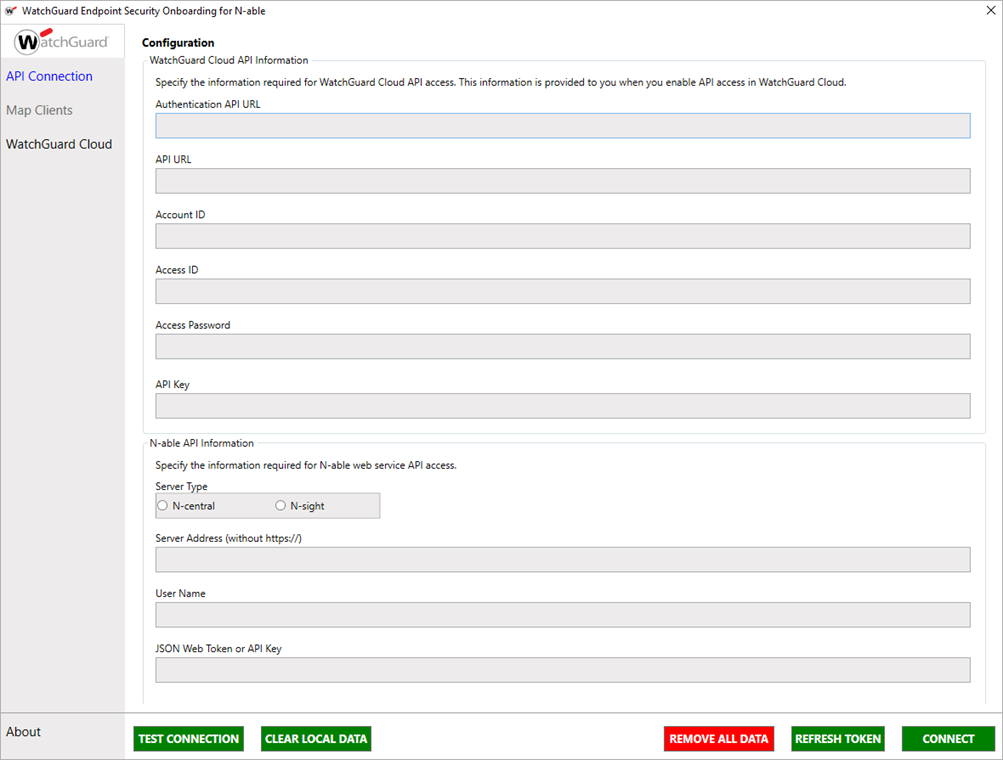
Task: Select the API Key input field
Action: click(562, 405)
